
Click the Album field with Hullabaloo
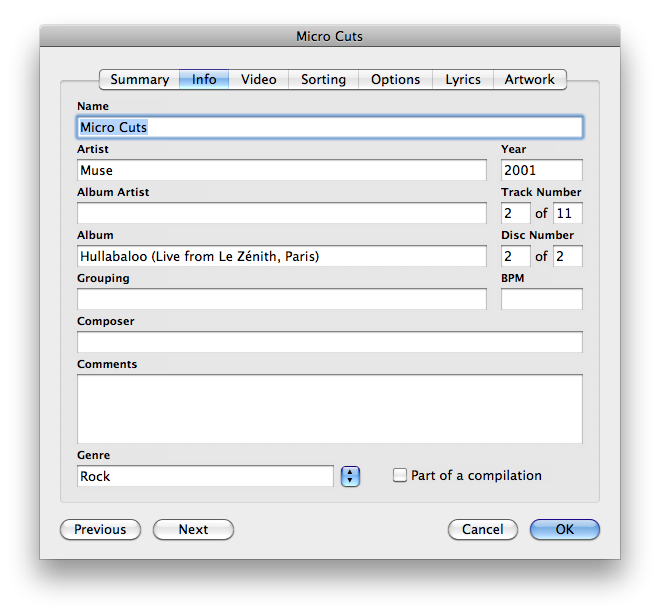click(282, 256)
